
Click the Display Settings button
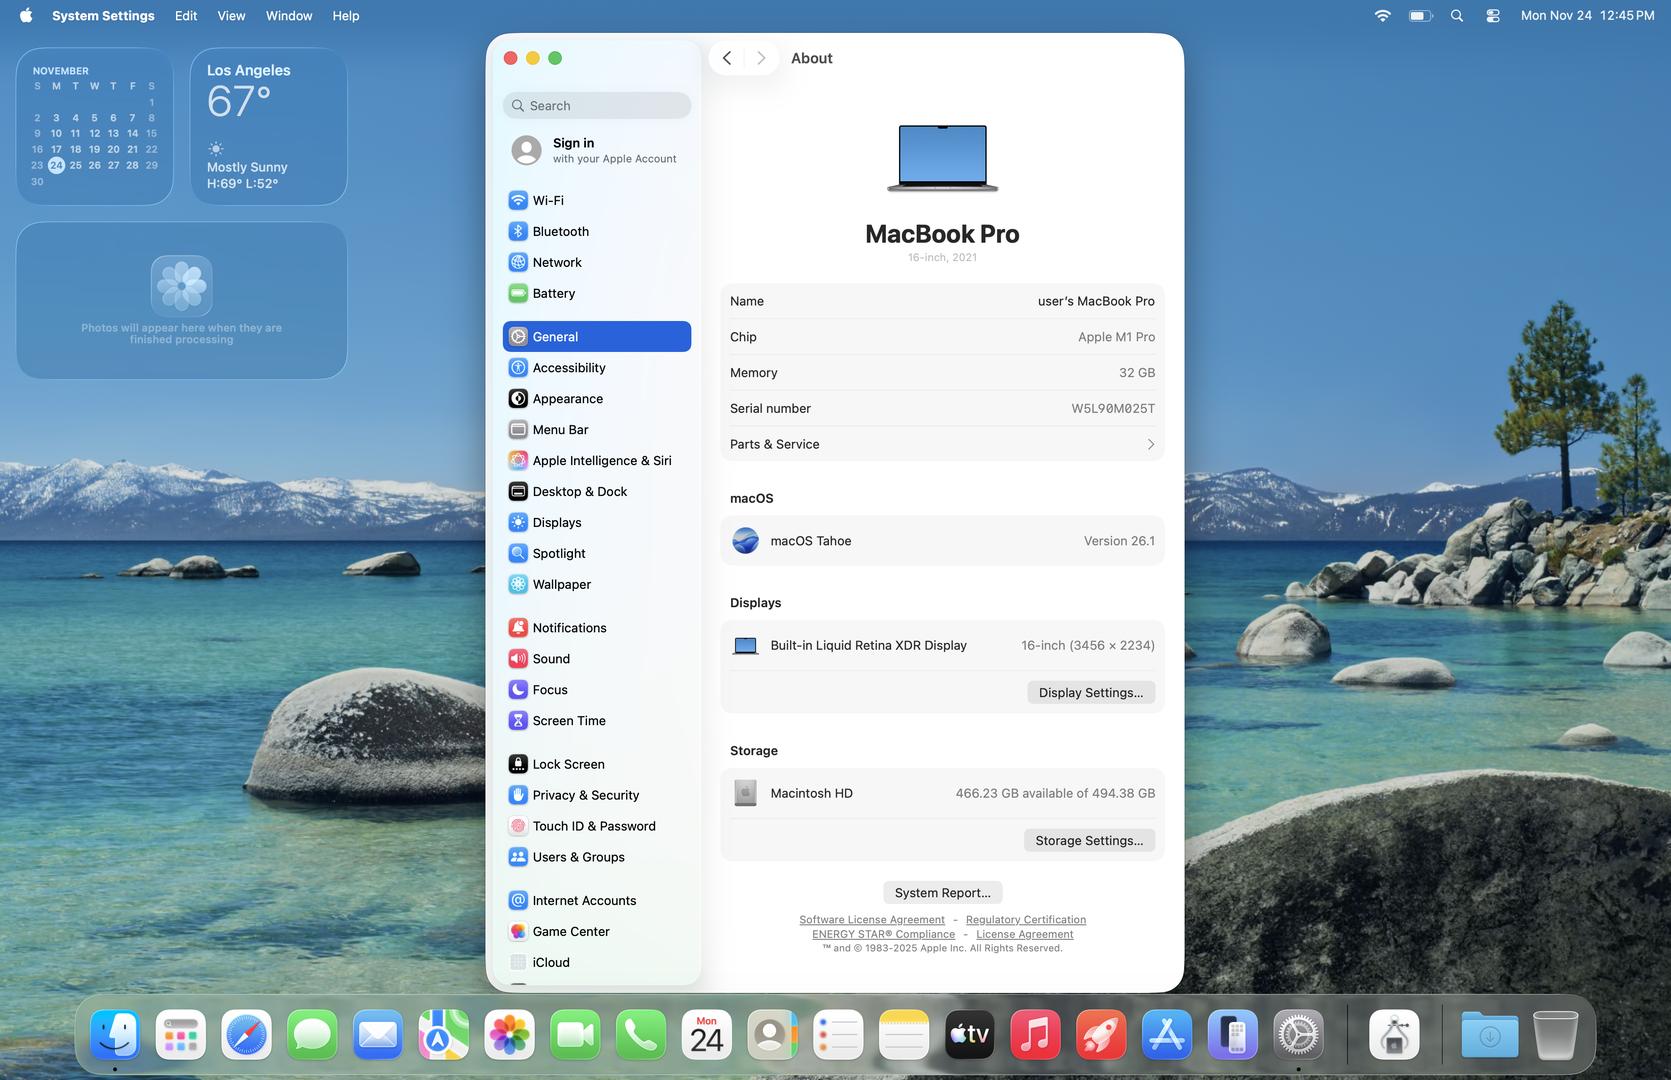[1090, 692]
